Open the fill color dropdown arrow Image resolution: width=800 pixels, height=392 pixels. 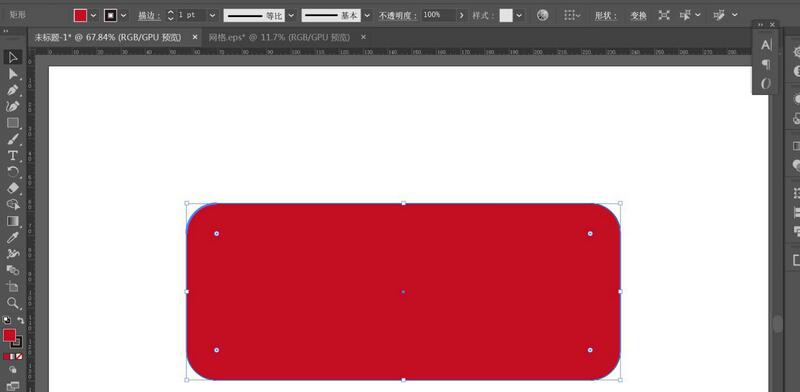(x=93, y=15)
